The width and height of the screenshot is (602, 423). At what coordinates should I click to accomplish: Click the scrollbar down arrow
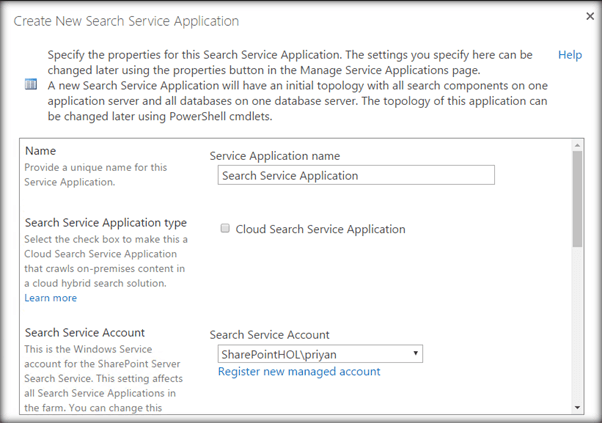click(577, 407)
